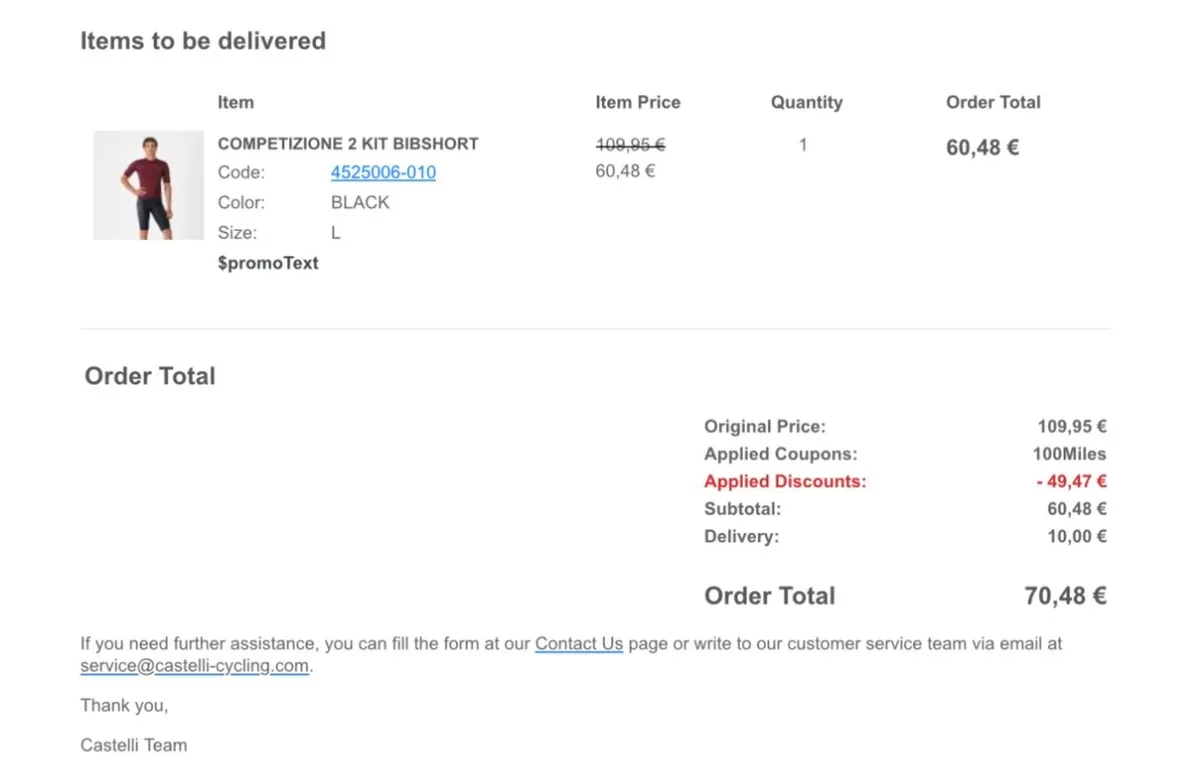The image size is (1200, 771).
Task: Select the - 49,47 € discount amount
Action: click(x=1071, y=481)
